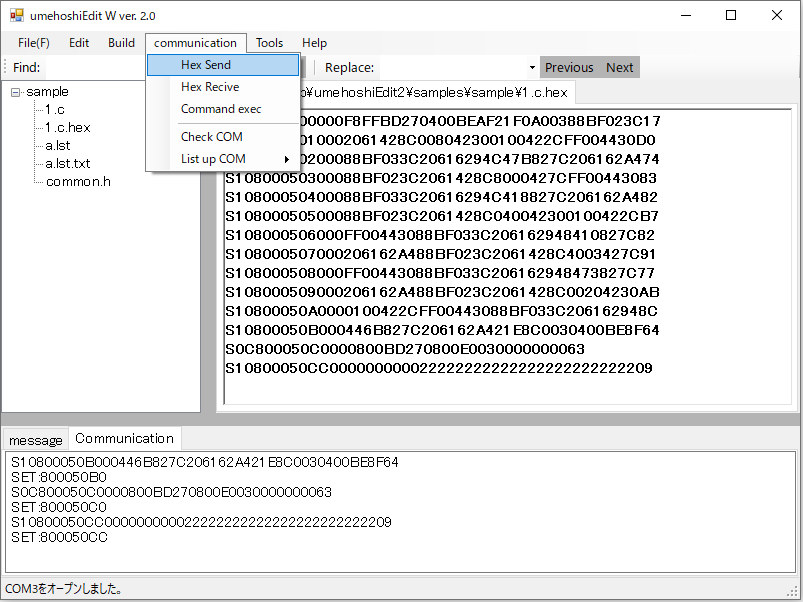The image size is (803, 602).
Task: Open the Edit menu
Action: click(x=79, y=43)
